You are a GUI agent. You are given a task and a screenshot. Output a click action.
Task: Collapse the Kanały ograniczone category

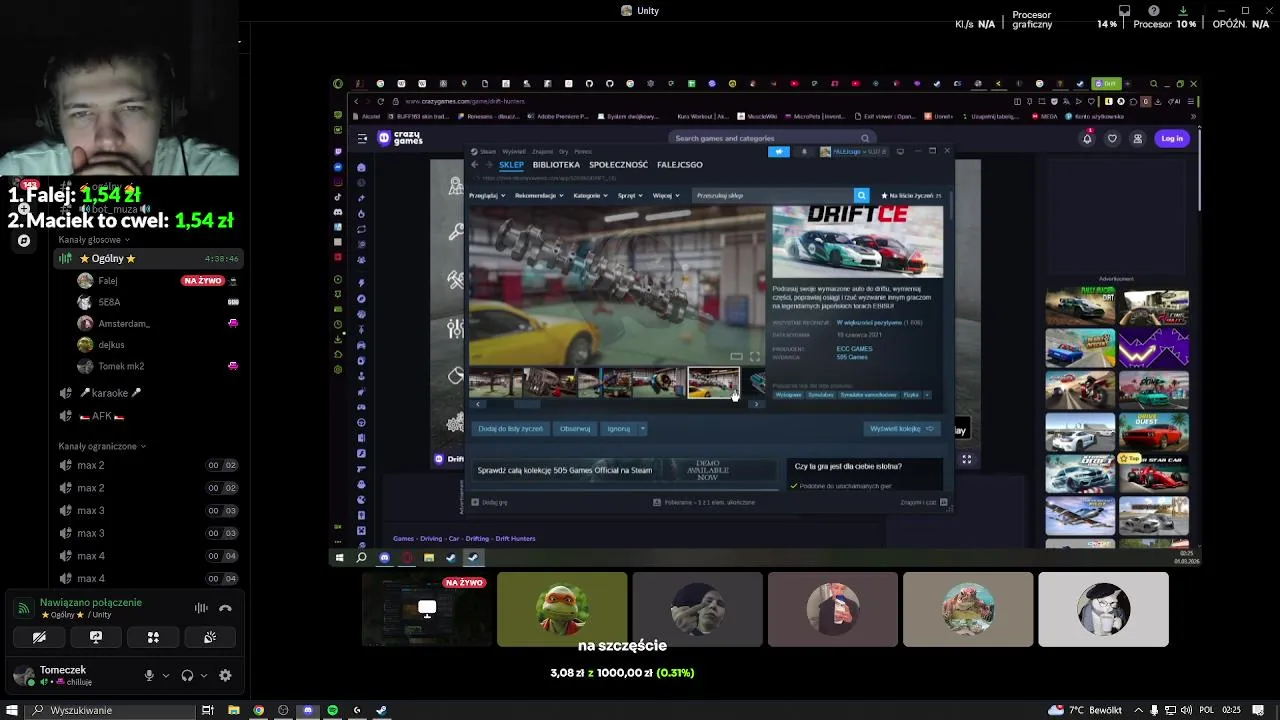pyautogui.click(x=102, y=446)
